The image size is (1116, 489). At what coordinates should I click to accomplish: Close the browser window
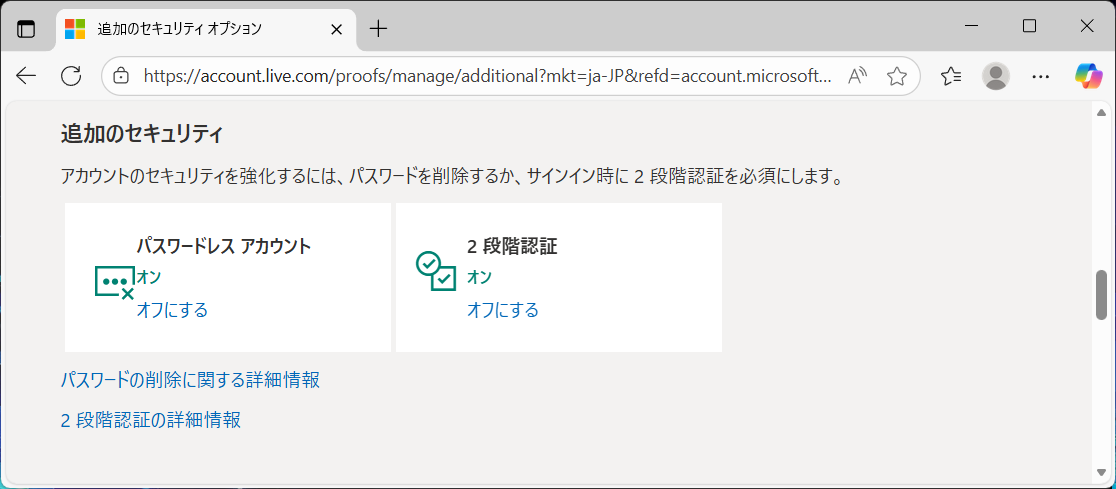(1087, 26)
